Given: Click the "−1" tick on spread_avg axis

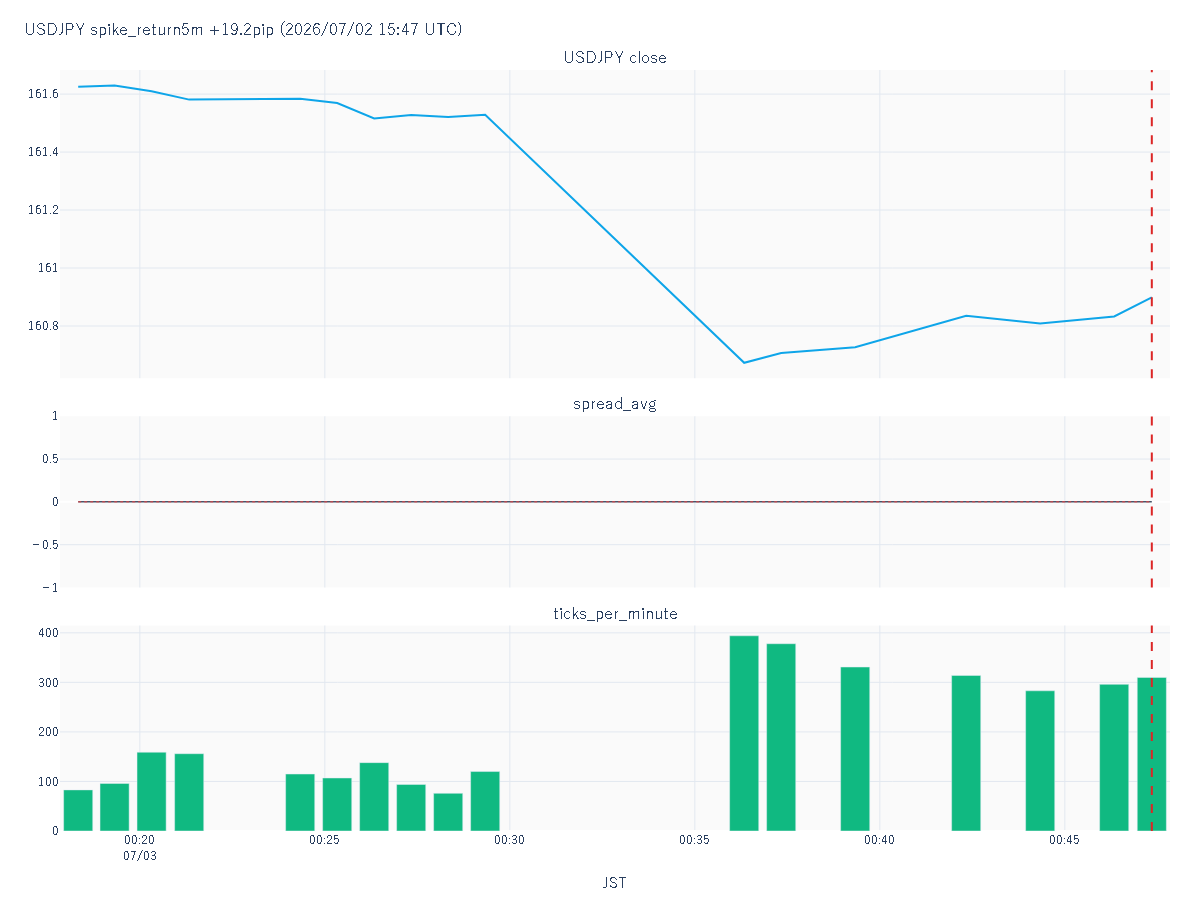Looking at the screenshot, I should point(50,588).
